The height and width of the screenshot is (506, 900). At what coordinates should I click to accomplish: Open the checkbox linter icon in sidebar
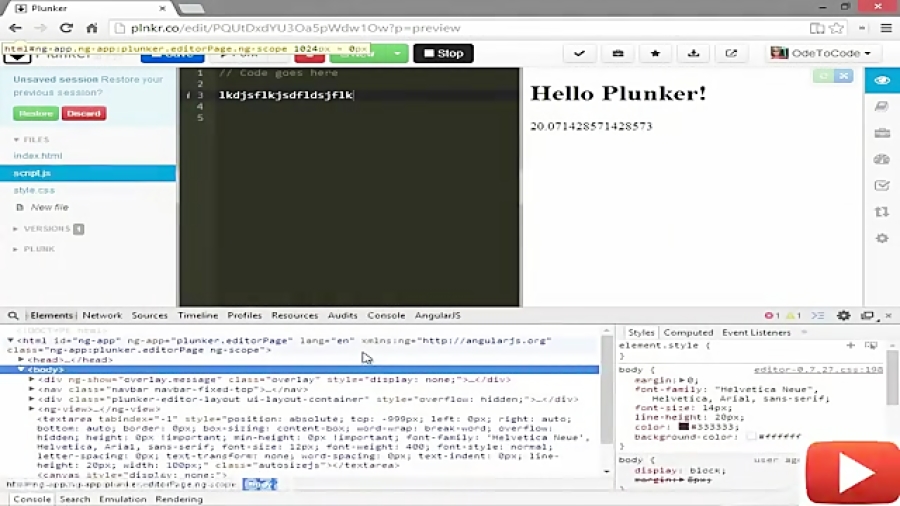tap(882, 185)
